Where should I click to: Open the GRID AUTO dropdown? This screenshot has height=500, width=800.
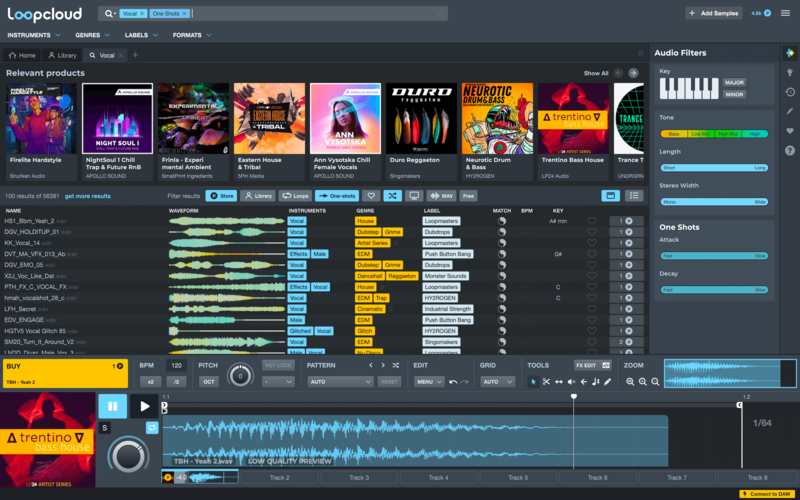[497, 382]
